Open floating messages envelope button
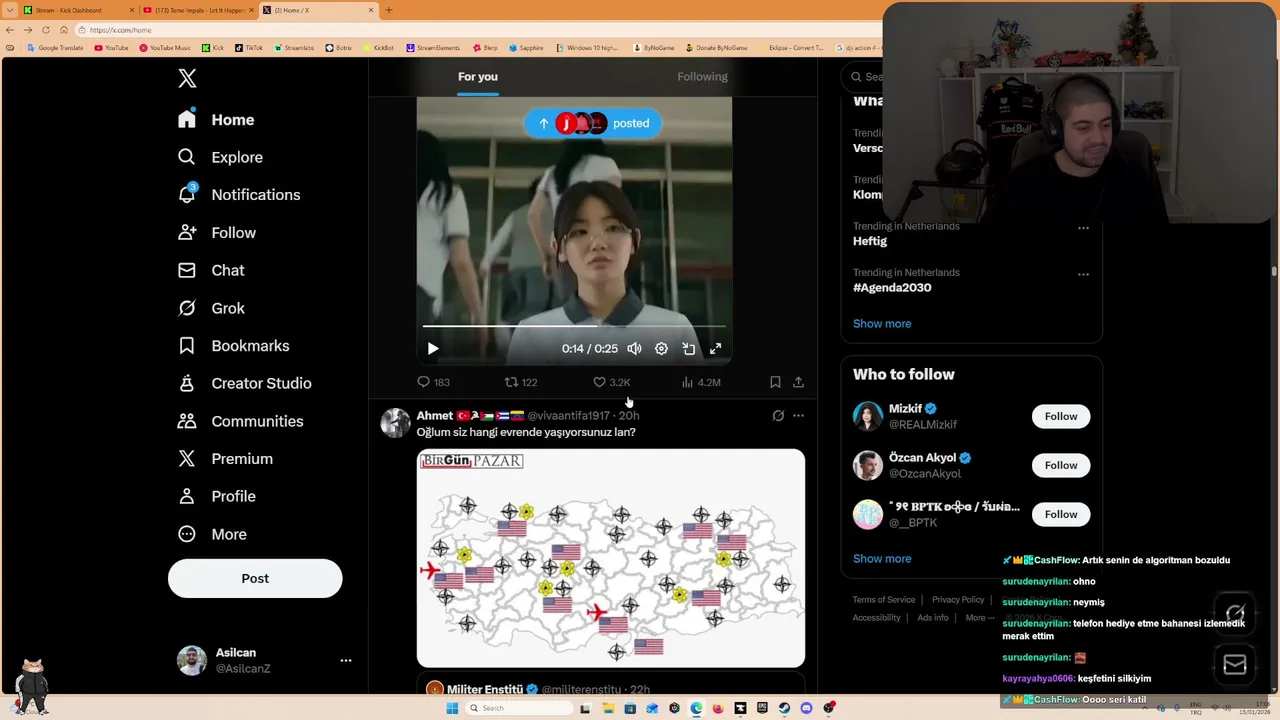Viewport: 1280px width, 720px height. (x=1235, y=664)
